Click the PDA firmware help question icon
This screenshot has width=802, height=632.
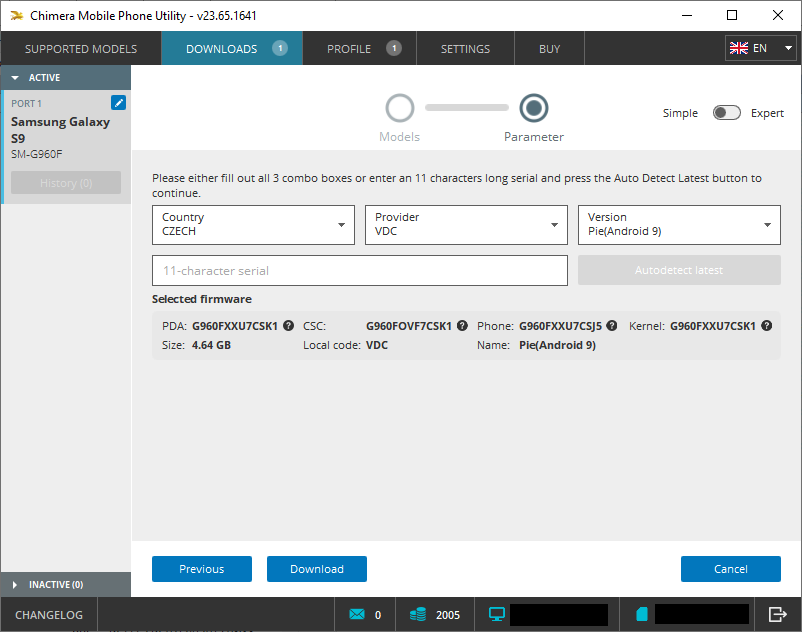tap(288, 326)
